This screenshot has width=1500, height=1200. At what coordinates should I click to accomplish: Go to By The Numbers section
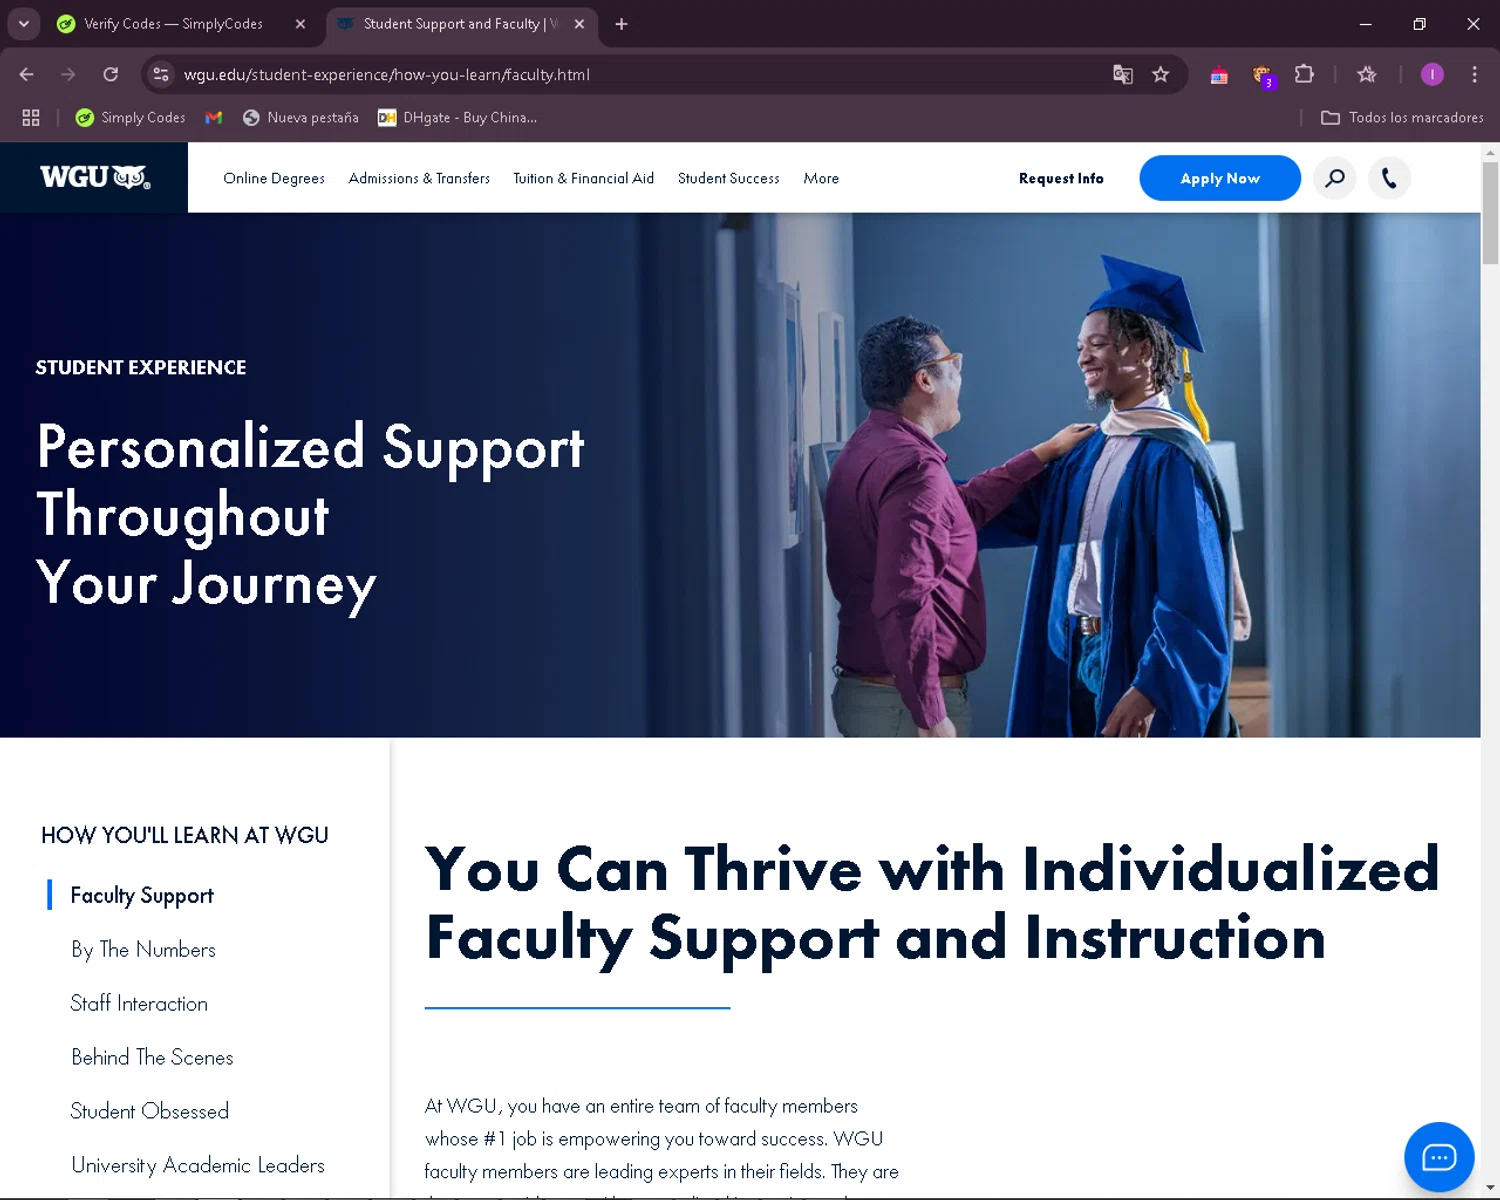tap(143, 950)
